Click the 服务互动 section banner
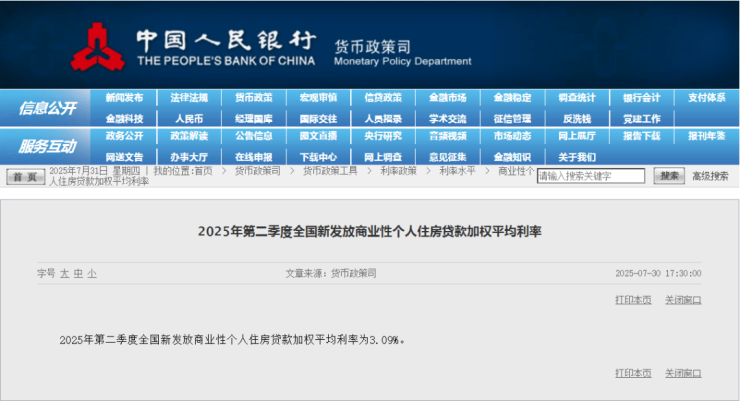Screen dimensions: 740x401 (47, 146)
